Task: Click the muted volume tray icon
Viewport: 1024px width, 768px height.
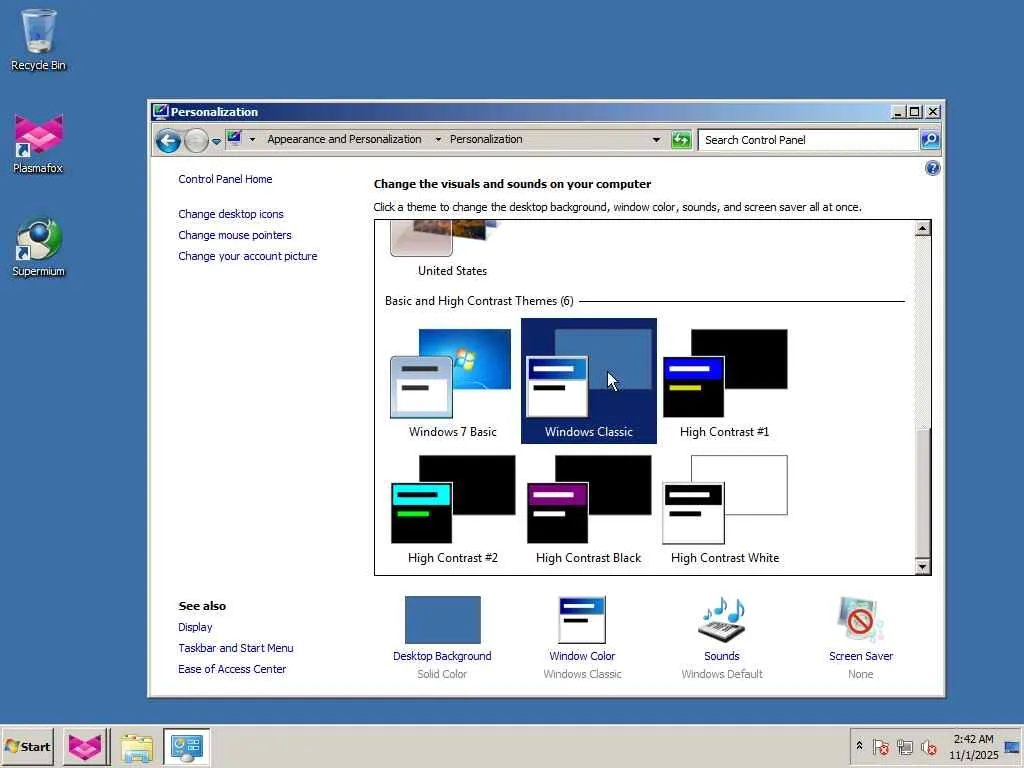Action: point(928,747)
